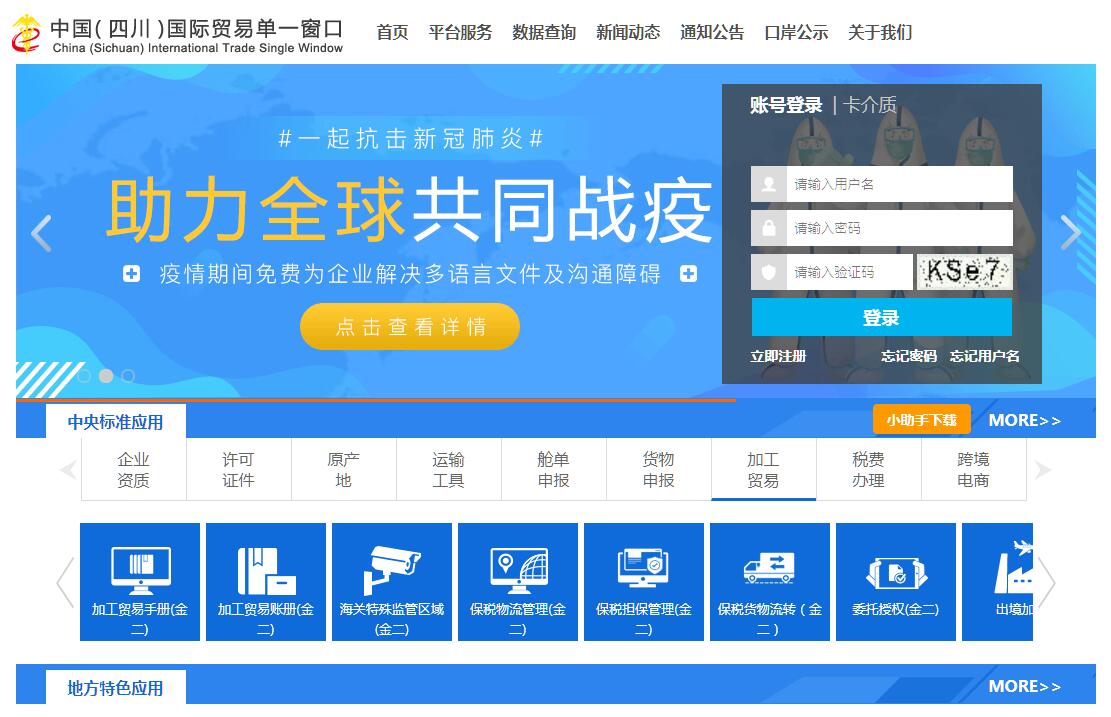Open the 加工贸易账册(金二) icon tile
The image size is (1111, 717).
coord(266,581)
